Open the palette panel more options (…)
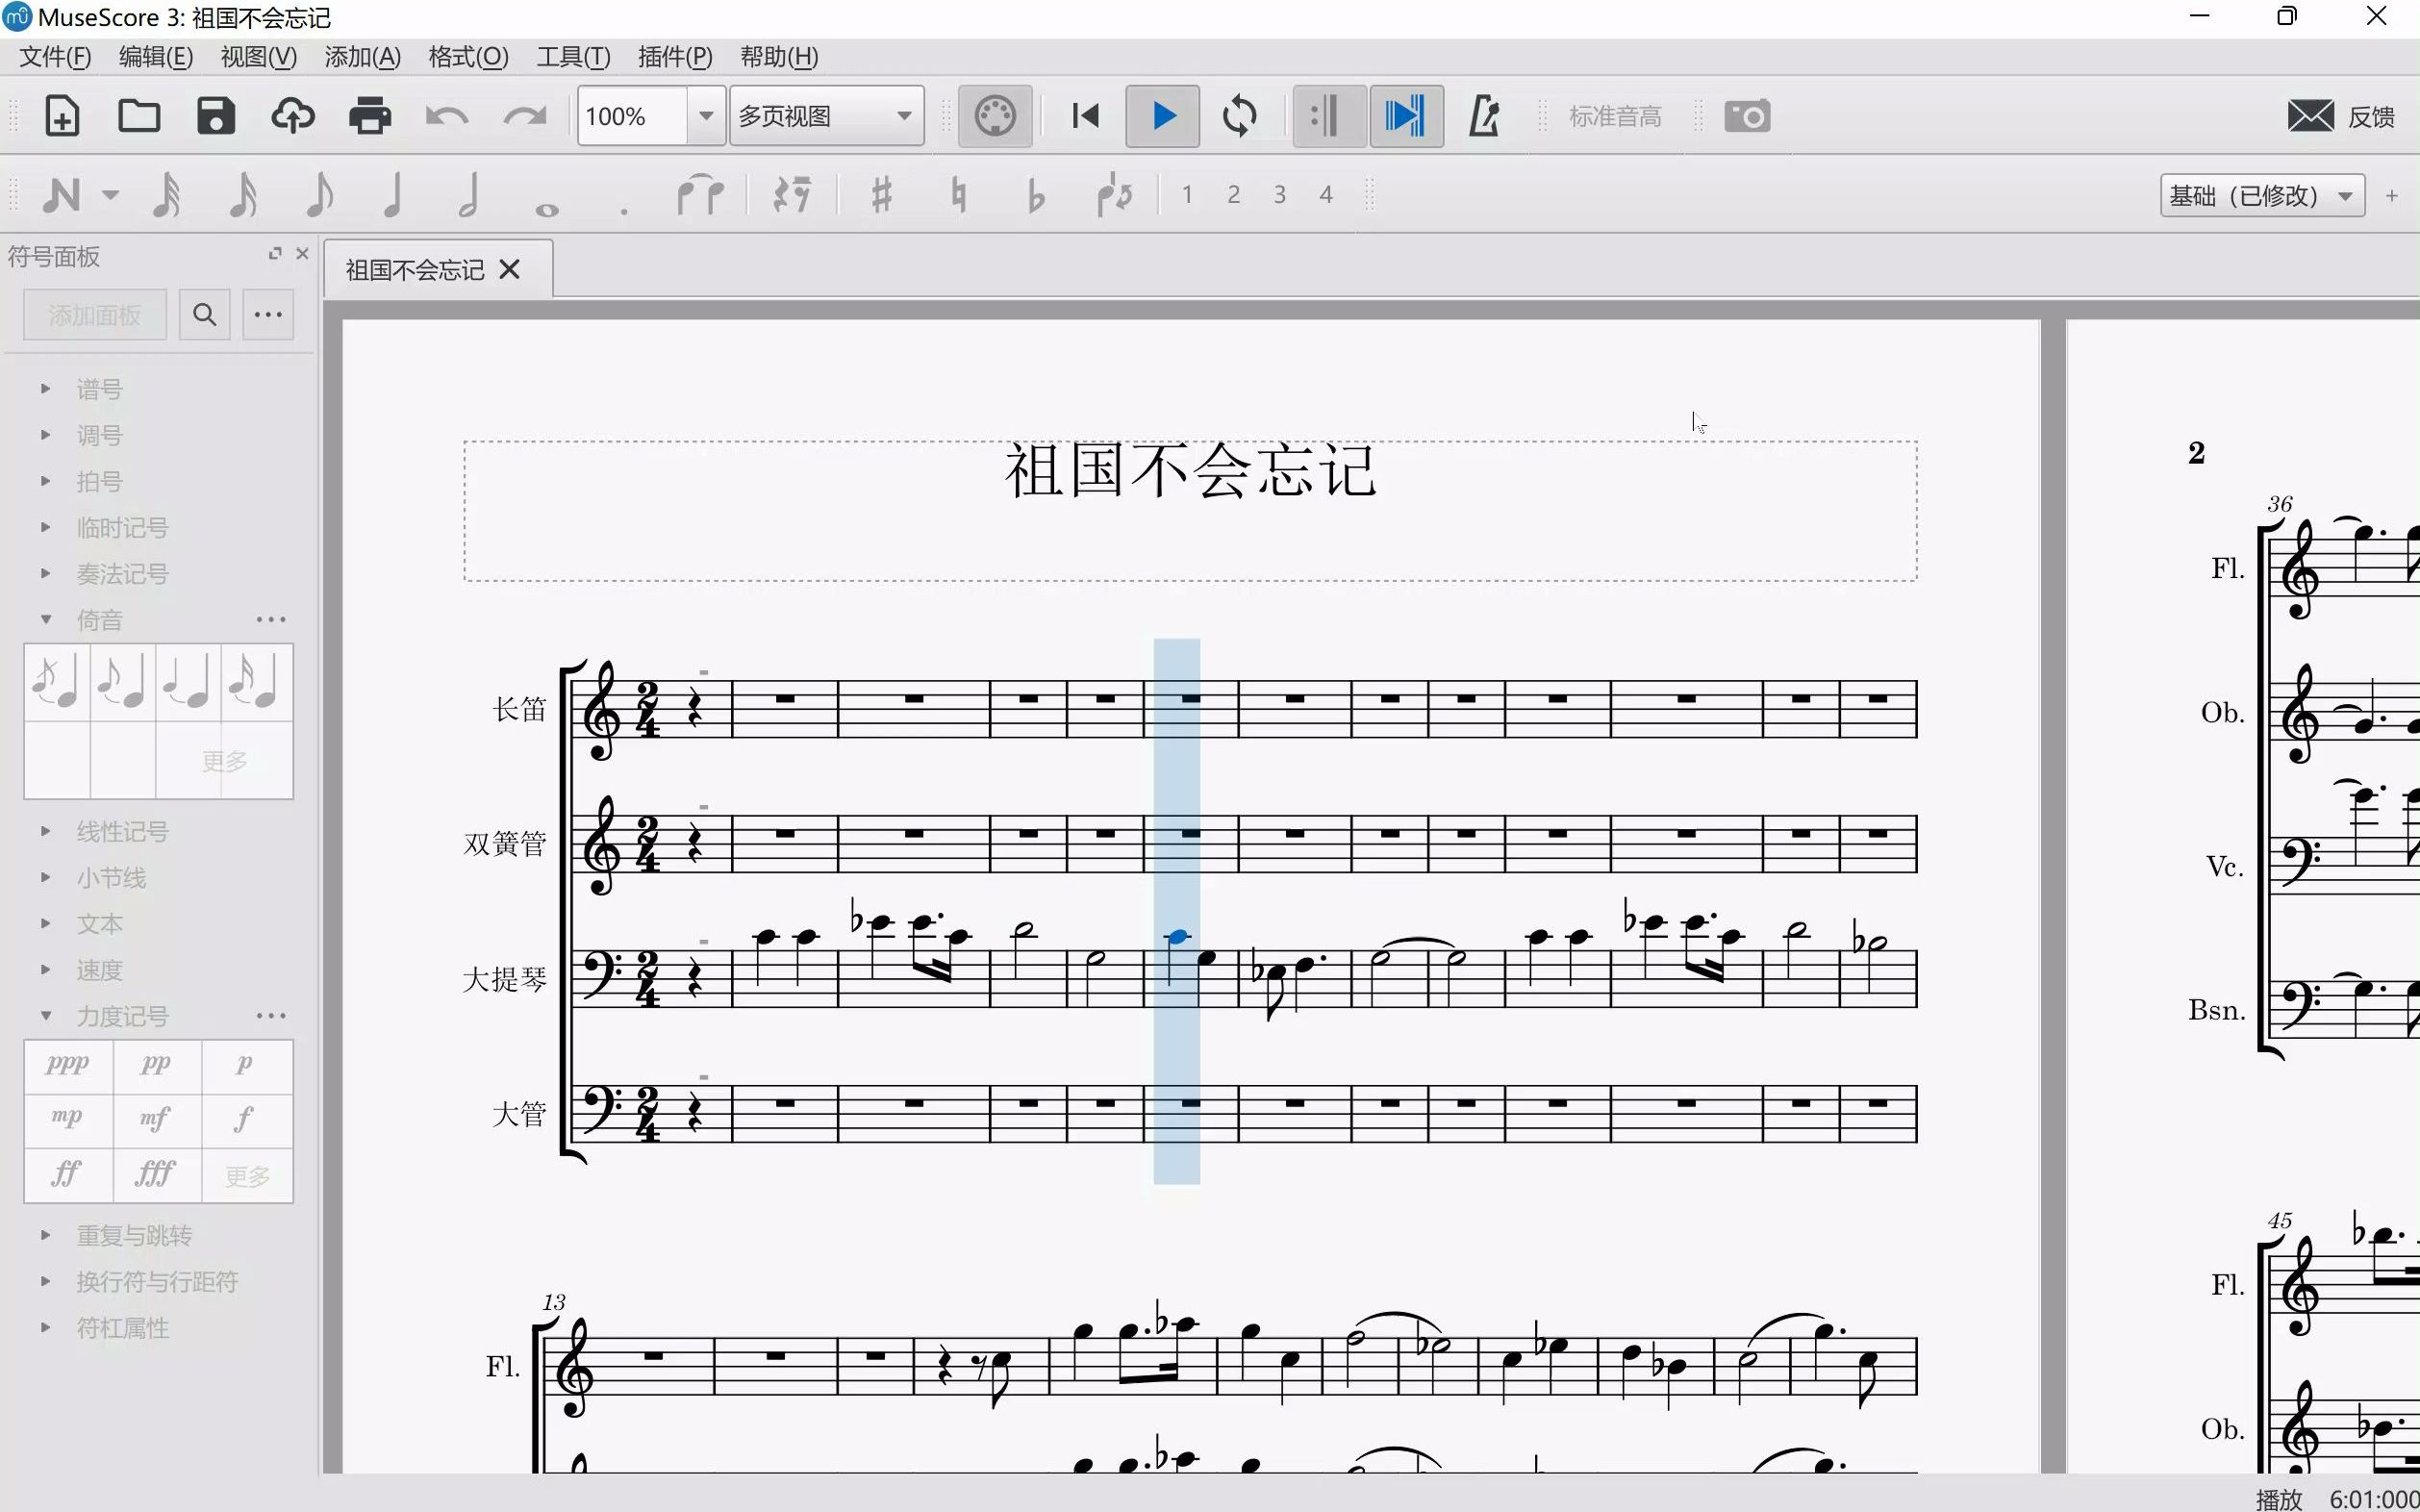The image size is (2420, 1512). click(268, 315)
